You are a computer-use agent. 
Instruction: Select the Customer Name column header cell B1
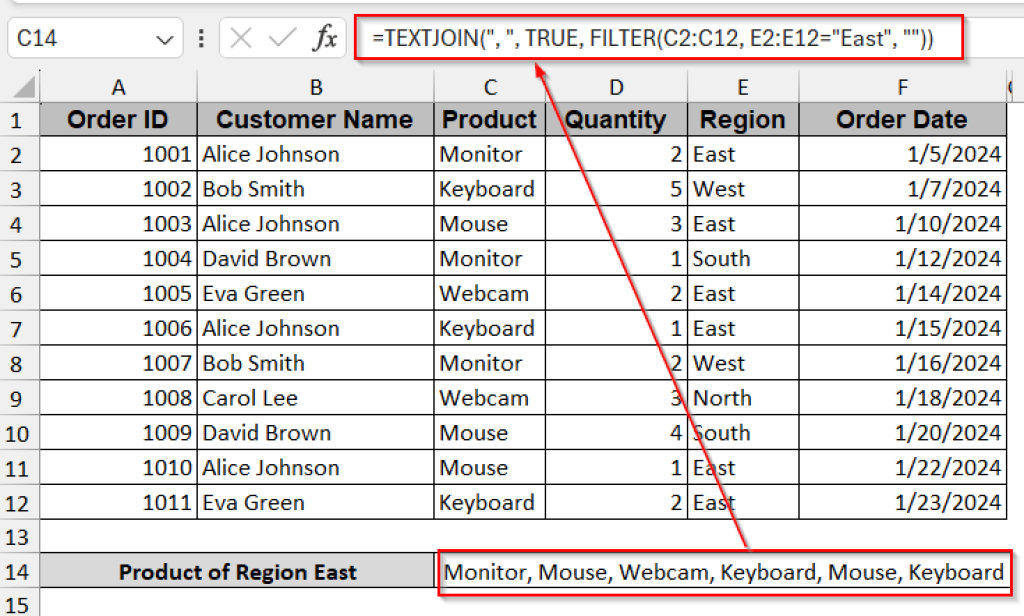click(315, 119)
